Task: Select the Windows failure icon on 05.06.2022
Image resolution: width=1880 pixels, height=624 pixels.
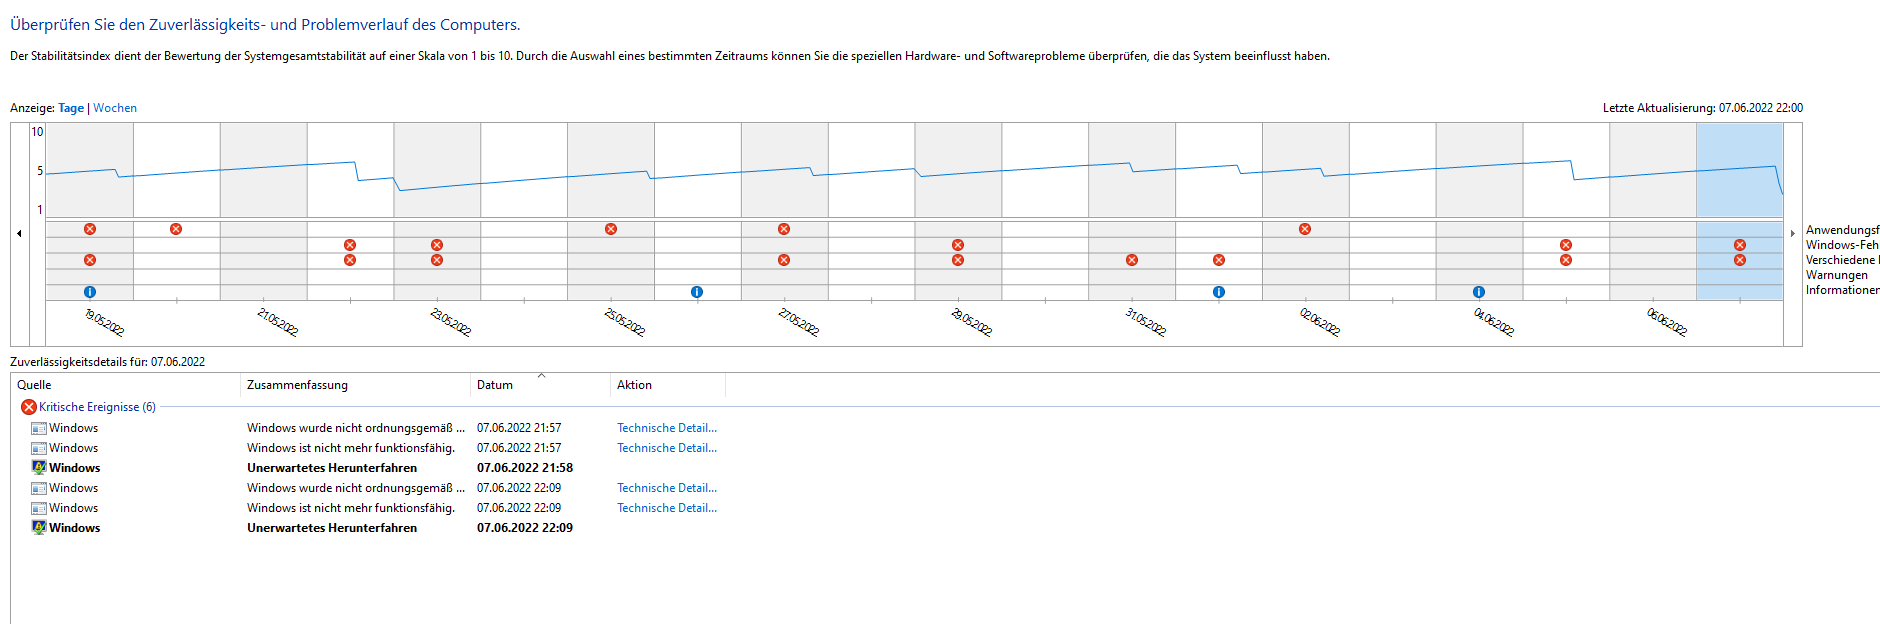Action: [x=1566, y=245]
